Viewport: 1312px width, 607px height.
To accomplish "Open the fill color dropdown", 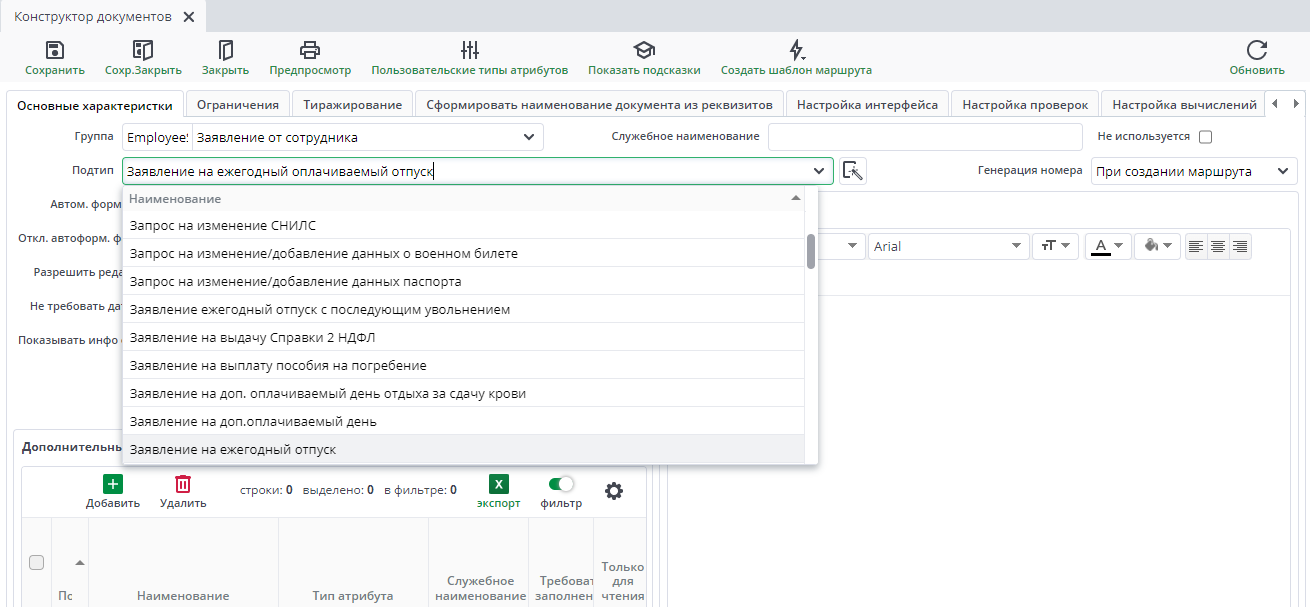I will pos(1158,246).
